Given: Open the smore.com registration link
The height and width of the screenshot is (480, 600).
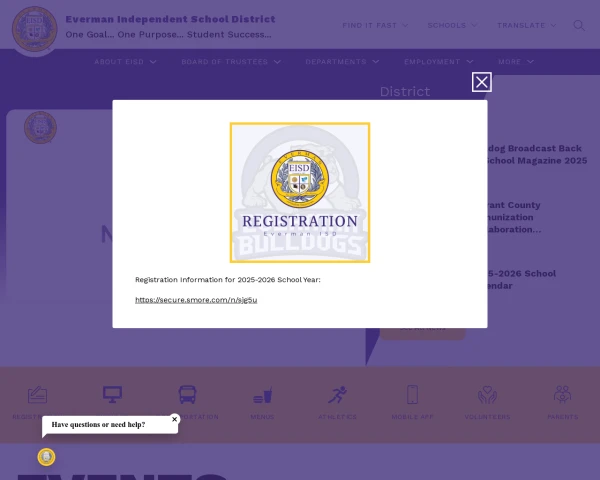Looking at the screenshot, I should (x=196, y=300).
